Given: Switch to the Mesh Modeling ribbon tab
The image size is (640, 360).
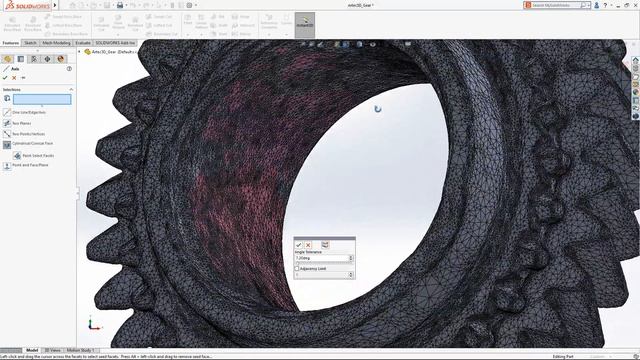Looking at the screenshot, I should point(56,43).
